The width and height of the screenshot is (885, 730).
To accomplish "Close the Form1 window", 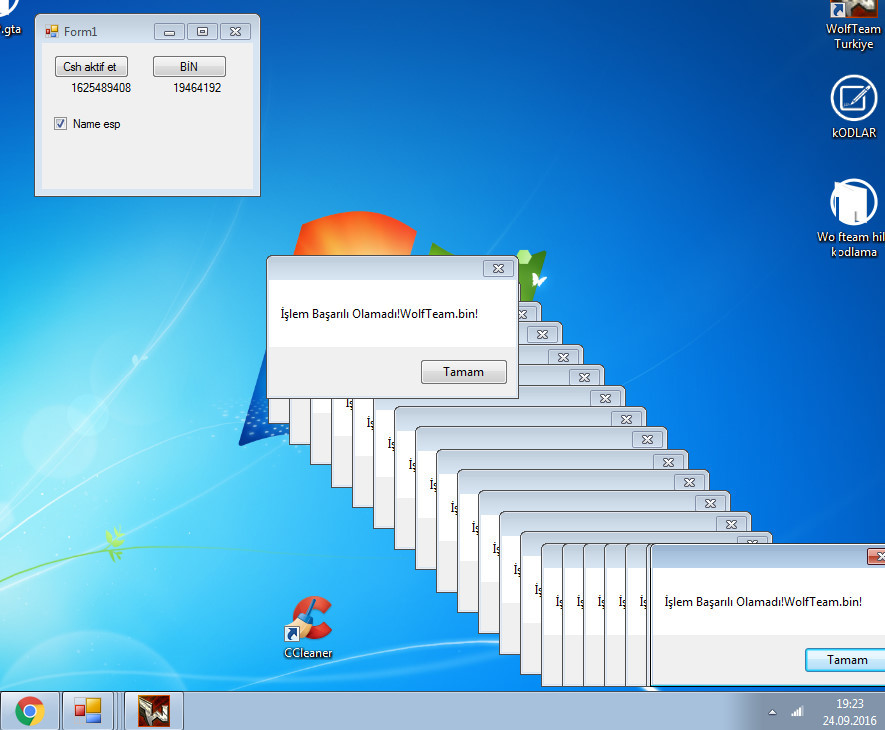I will 235,32.
